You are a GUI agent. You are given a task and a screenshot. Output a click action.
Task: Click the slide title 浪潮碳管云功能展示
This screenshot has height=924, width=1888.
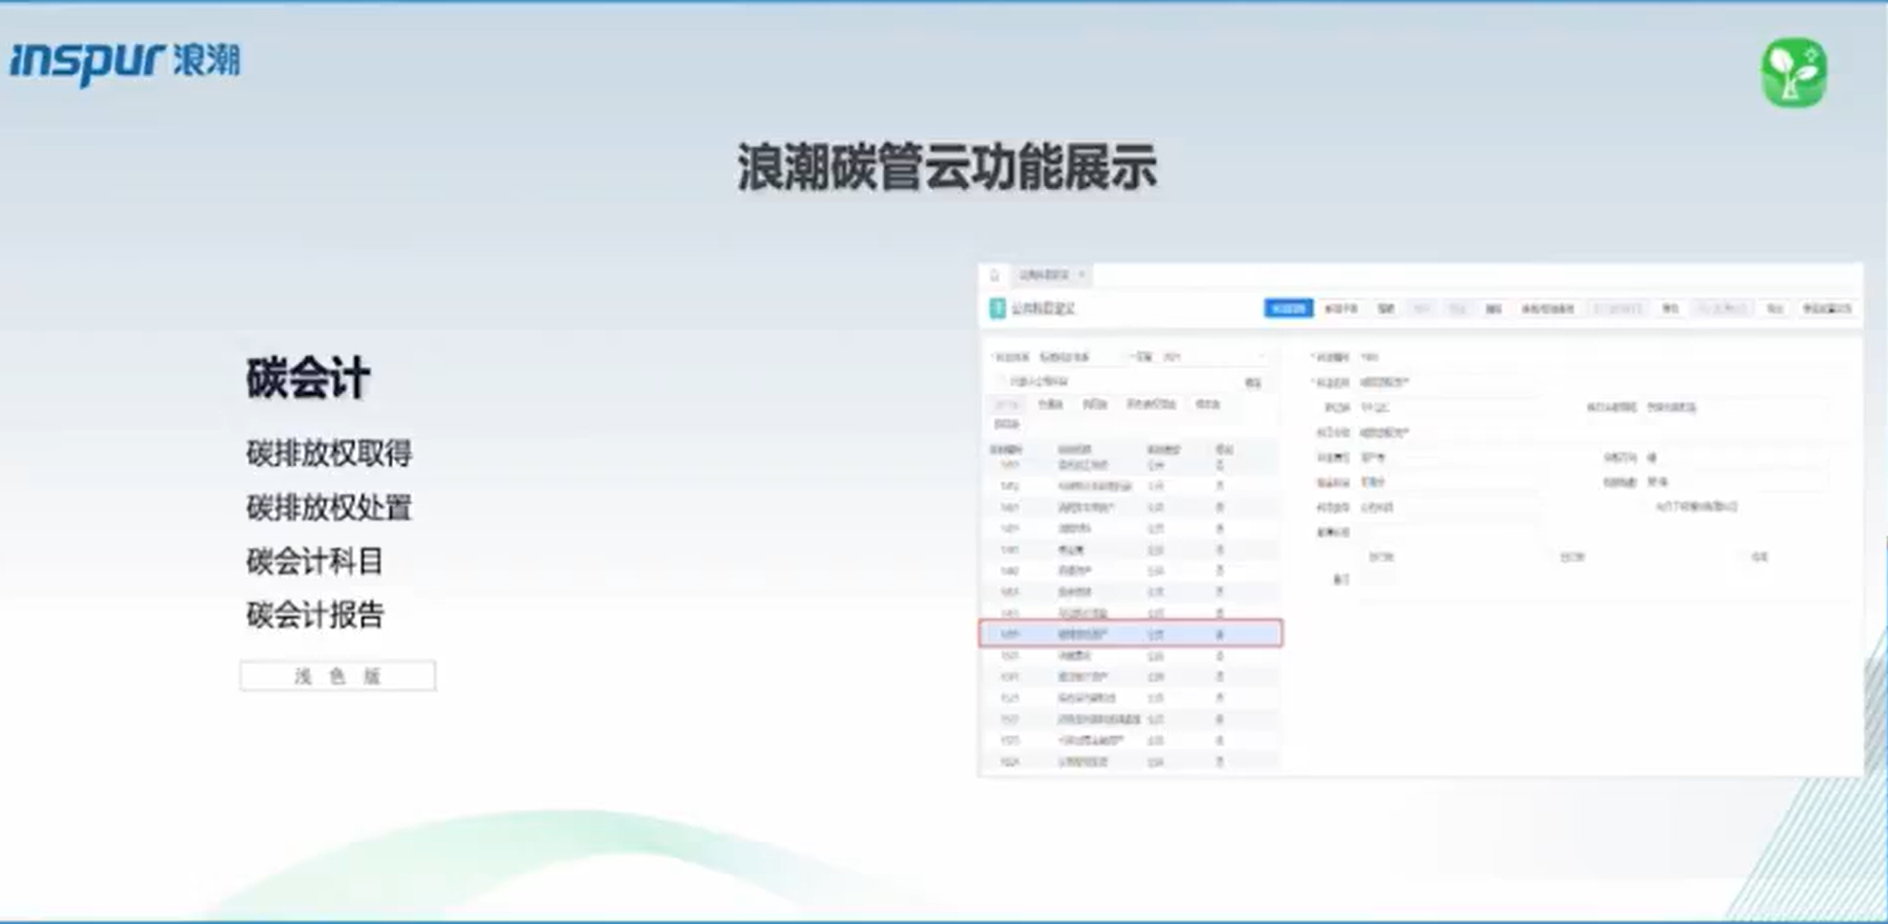coord(947,167)
